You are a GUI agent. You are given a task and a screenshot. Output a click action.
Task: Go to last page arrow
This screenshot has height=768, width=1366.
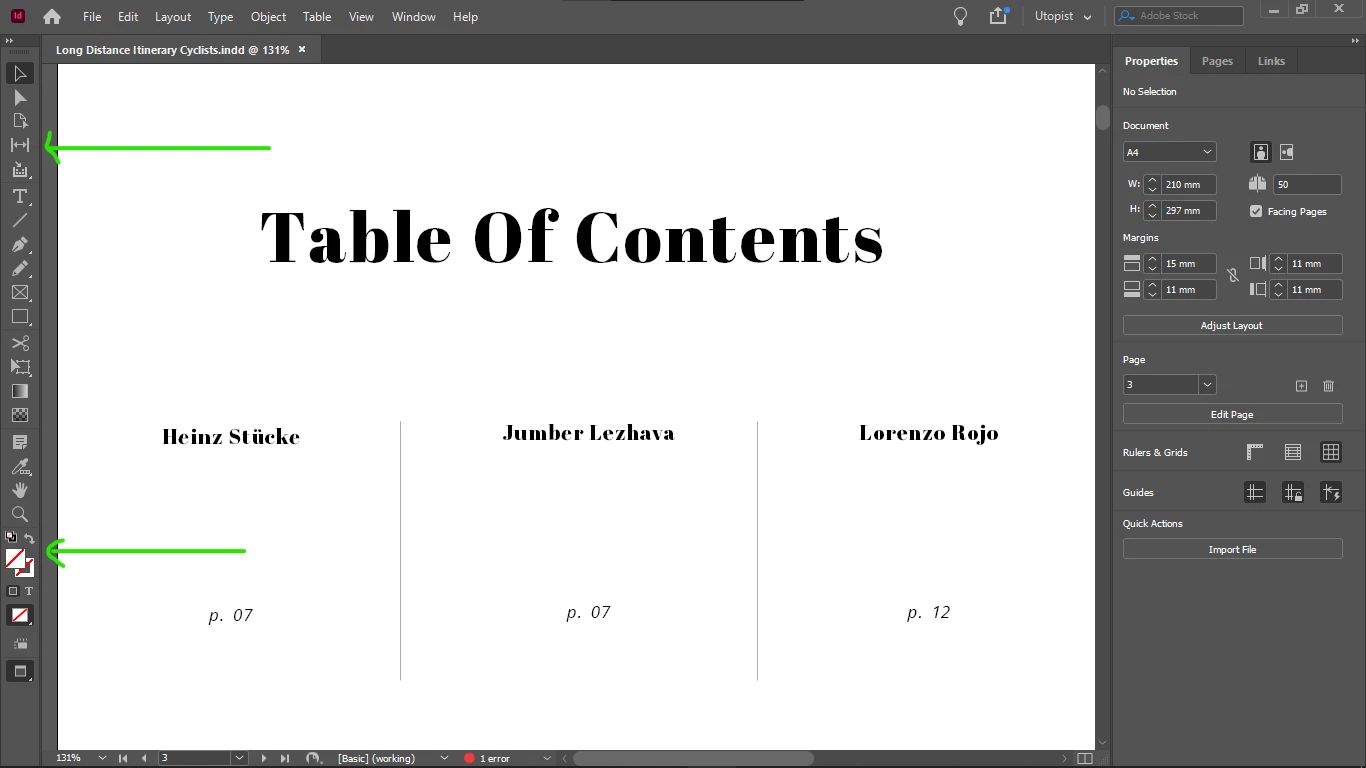click(x=285, y=758)
